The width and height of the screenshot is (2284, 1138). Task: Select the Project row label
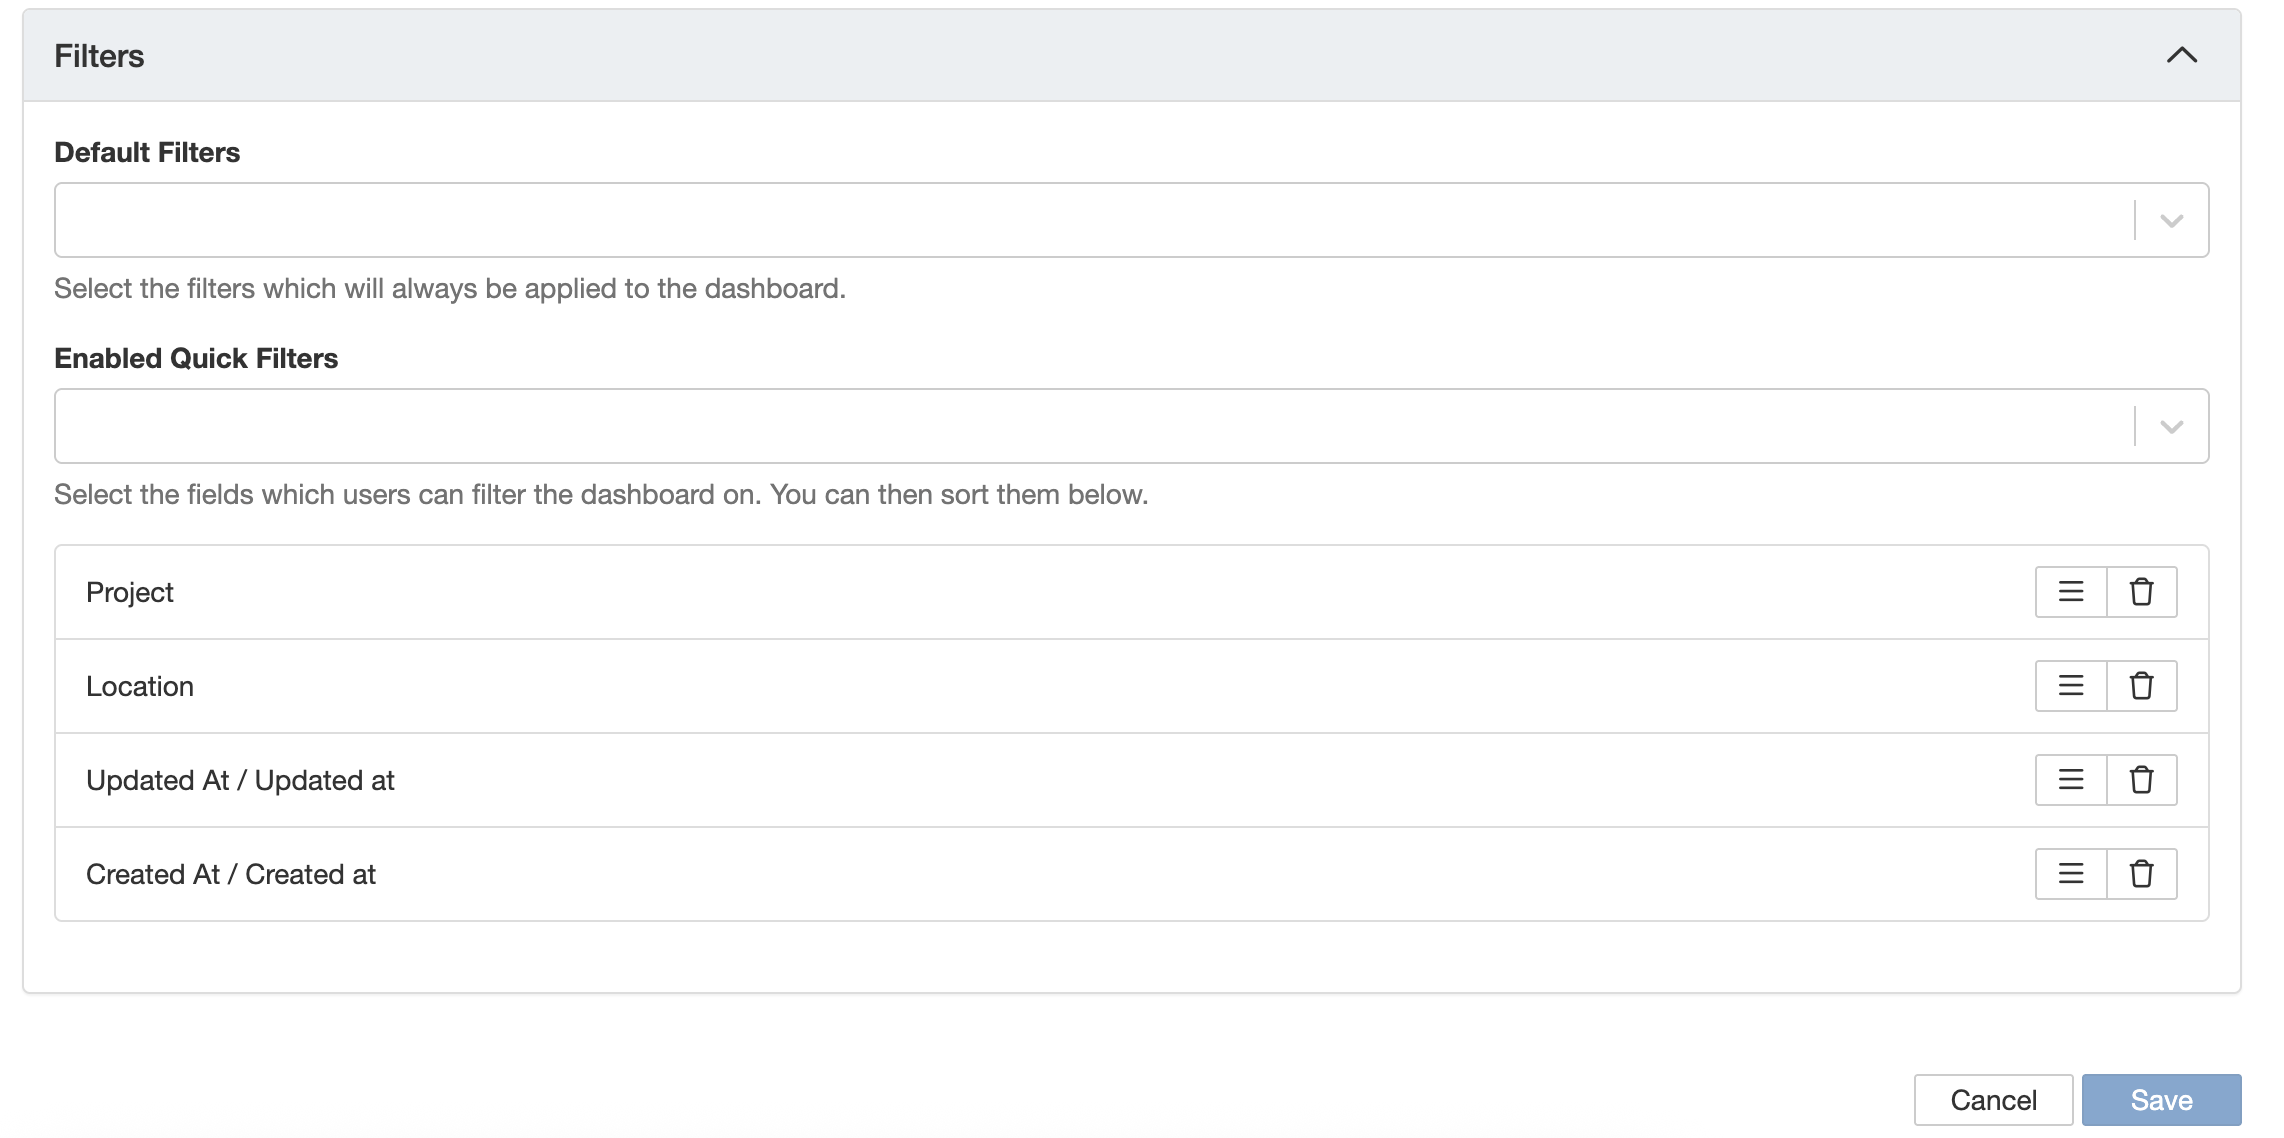pos(130,592)
